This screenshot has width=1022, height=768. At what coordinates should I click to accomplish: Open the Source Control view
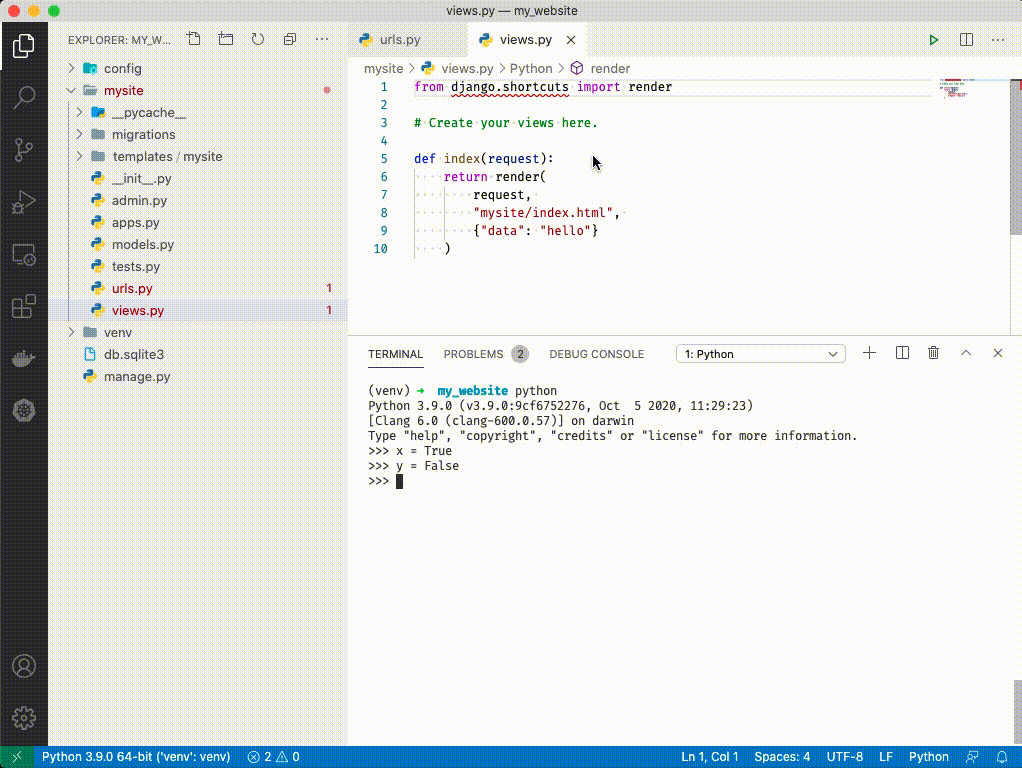(24, 151)
